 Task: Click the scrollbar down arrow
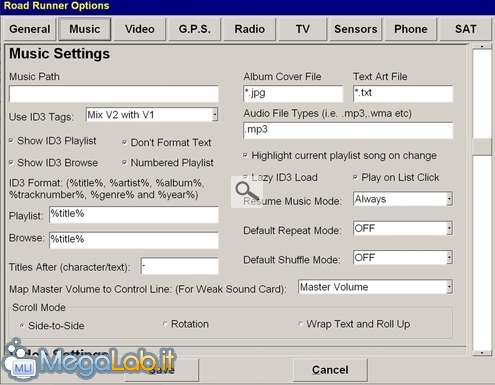tap(482, 352)
